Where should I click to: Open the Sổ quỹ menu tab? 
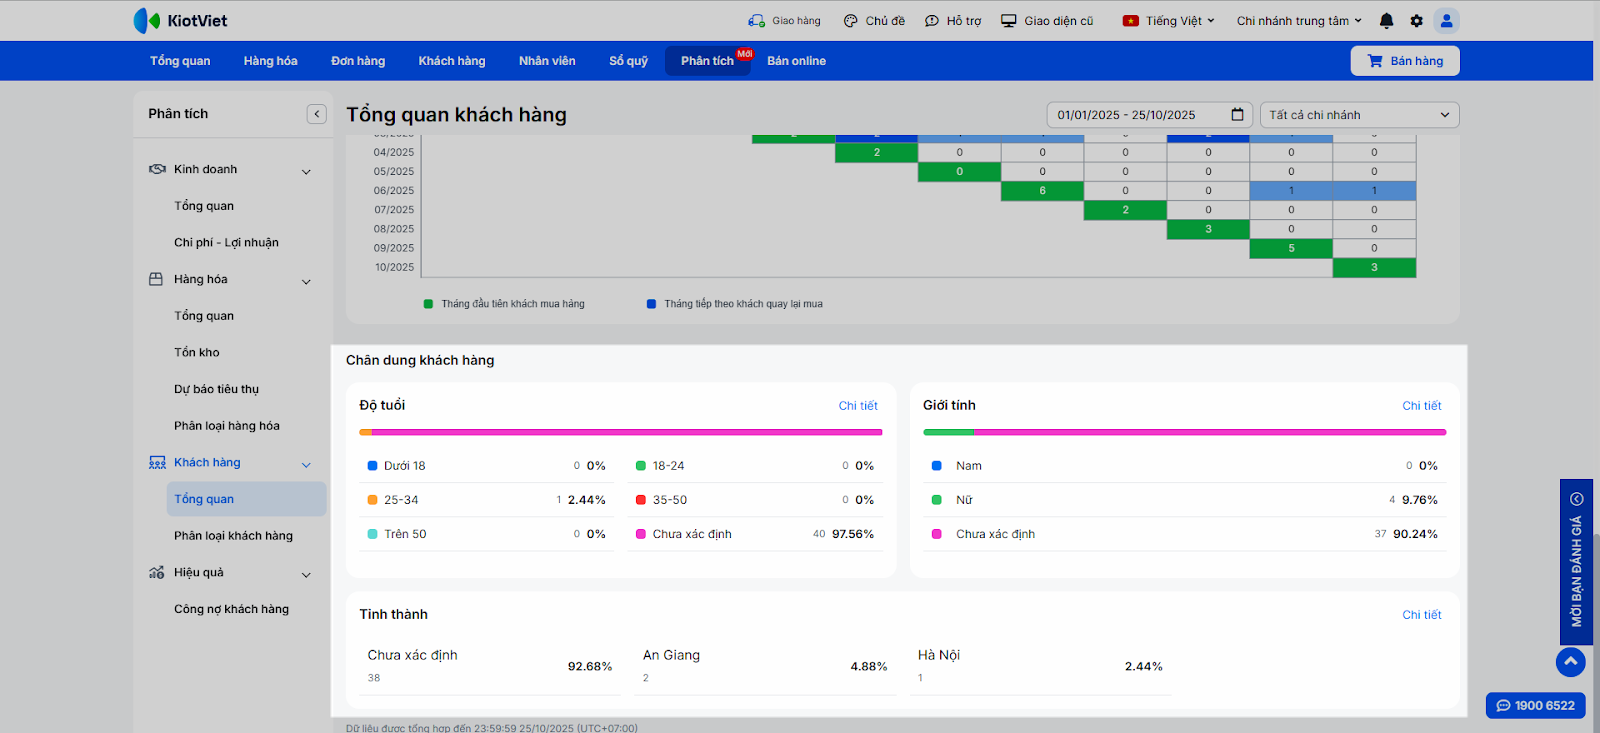click(x=628, y=61)
